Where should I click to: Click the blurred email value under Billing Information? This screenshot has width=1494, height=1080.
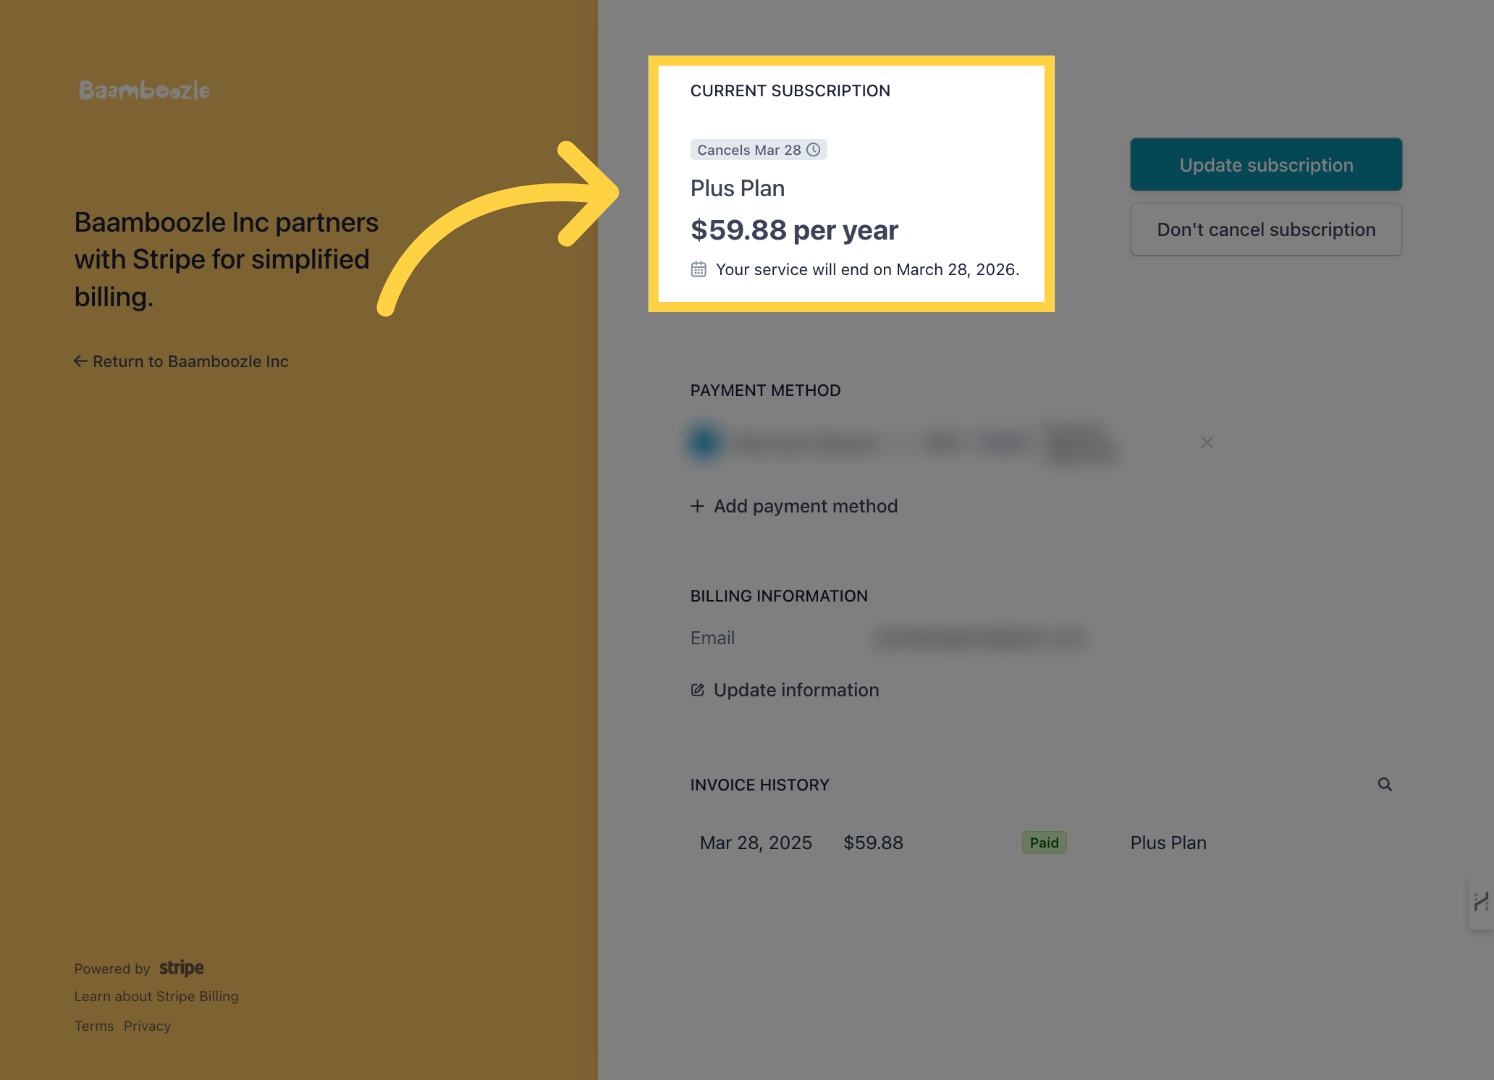coord(979,637)
